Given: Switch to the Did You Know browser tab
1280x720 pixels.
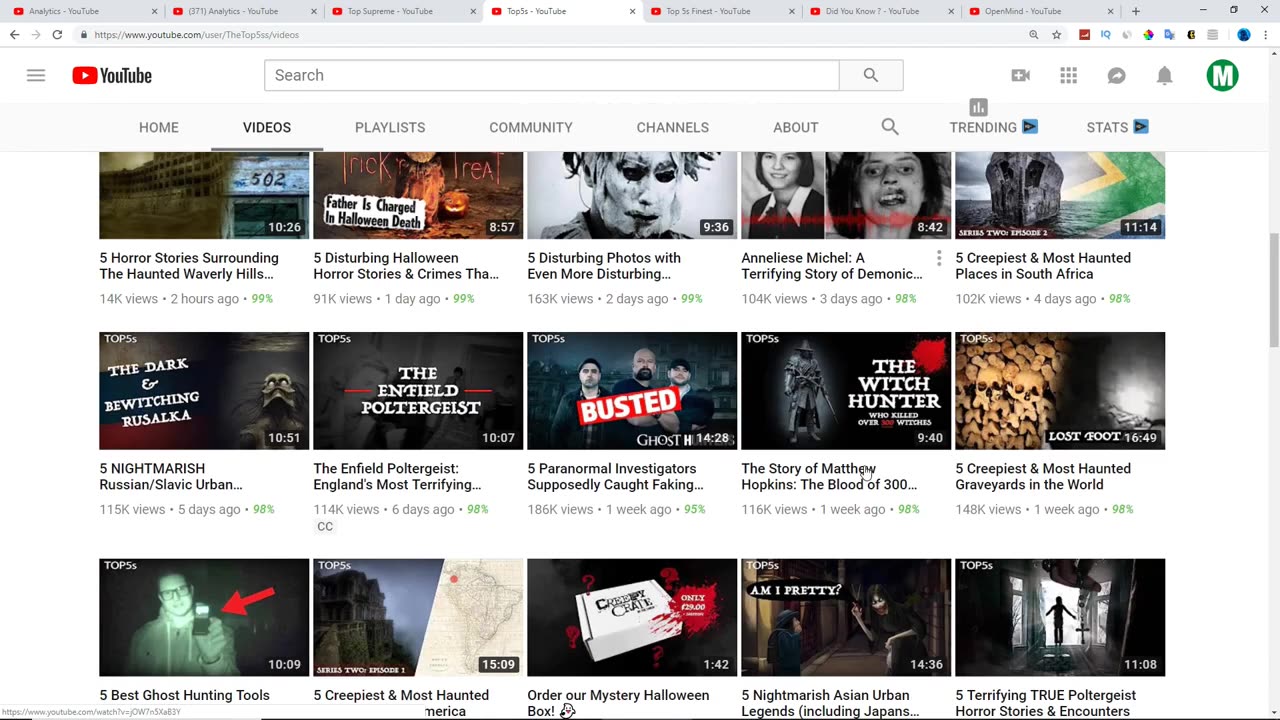Looking at the screenshot, I should click(x=880, y=11).
